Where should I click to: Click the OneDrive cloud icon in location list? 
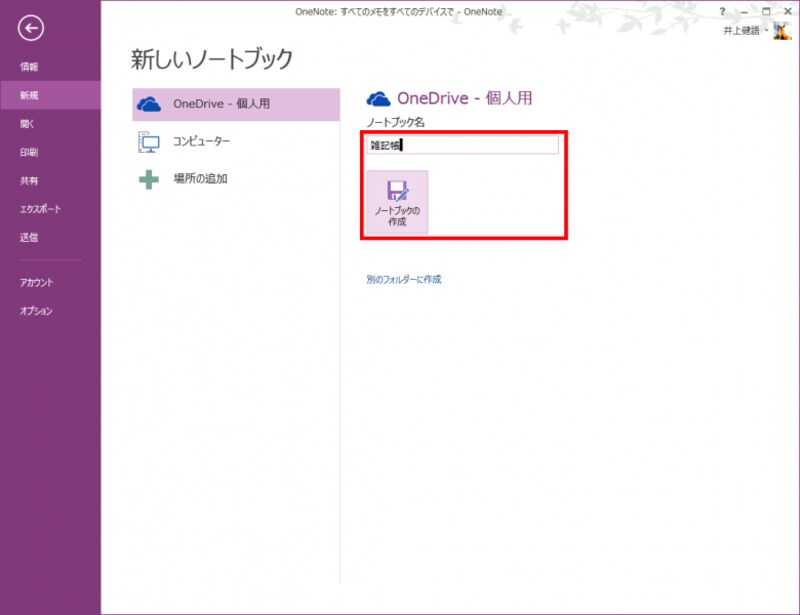click(x=149, y=104)
